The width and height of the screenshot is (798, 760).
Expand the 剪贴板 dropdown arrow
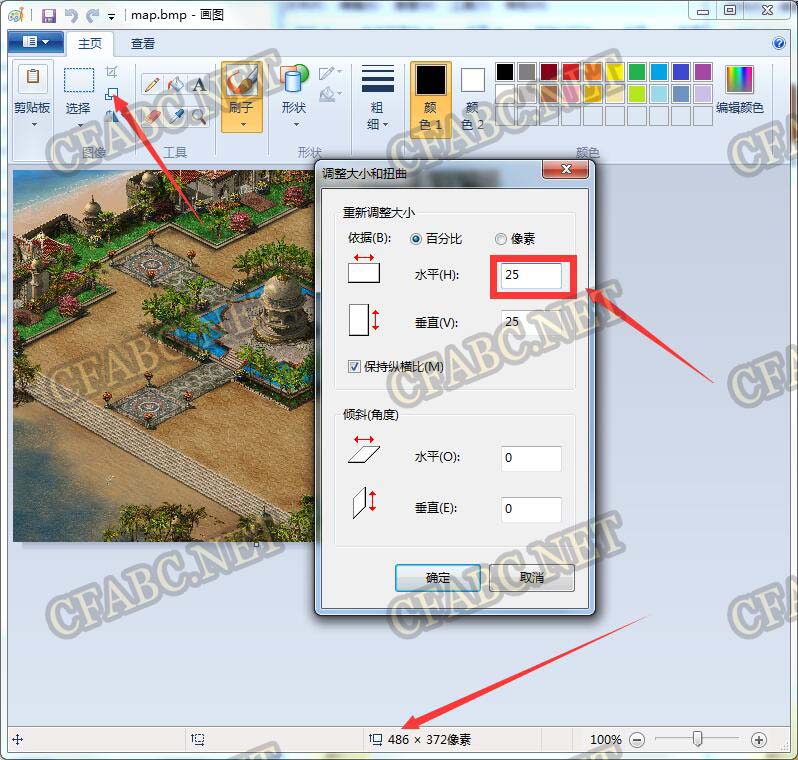(x=34, y=124)
